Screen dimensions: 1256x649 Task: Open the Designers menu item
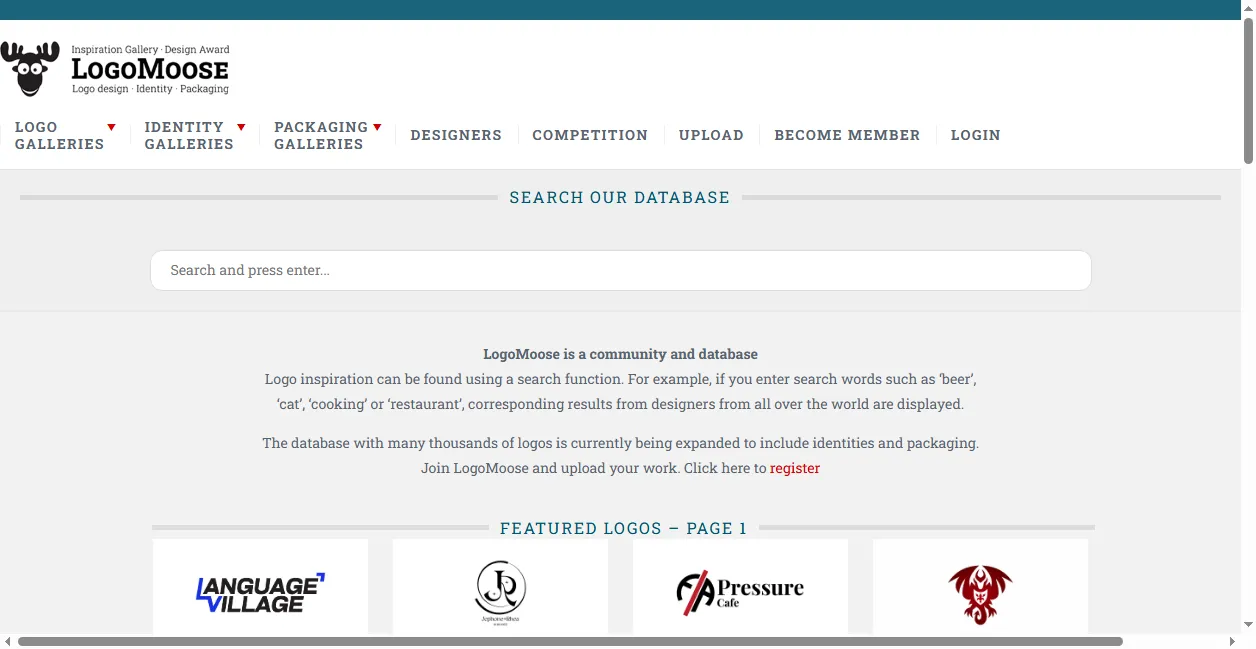click(x=456, y=135)
